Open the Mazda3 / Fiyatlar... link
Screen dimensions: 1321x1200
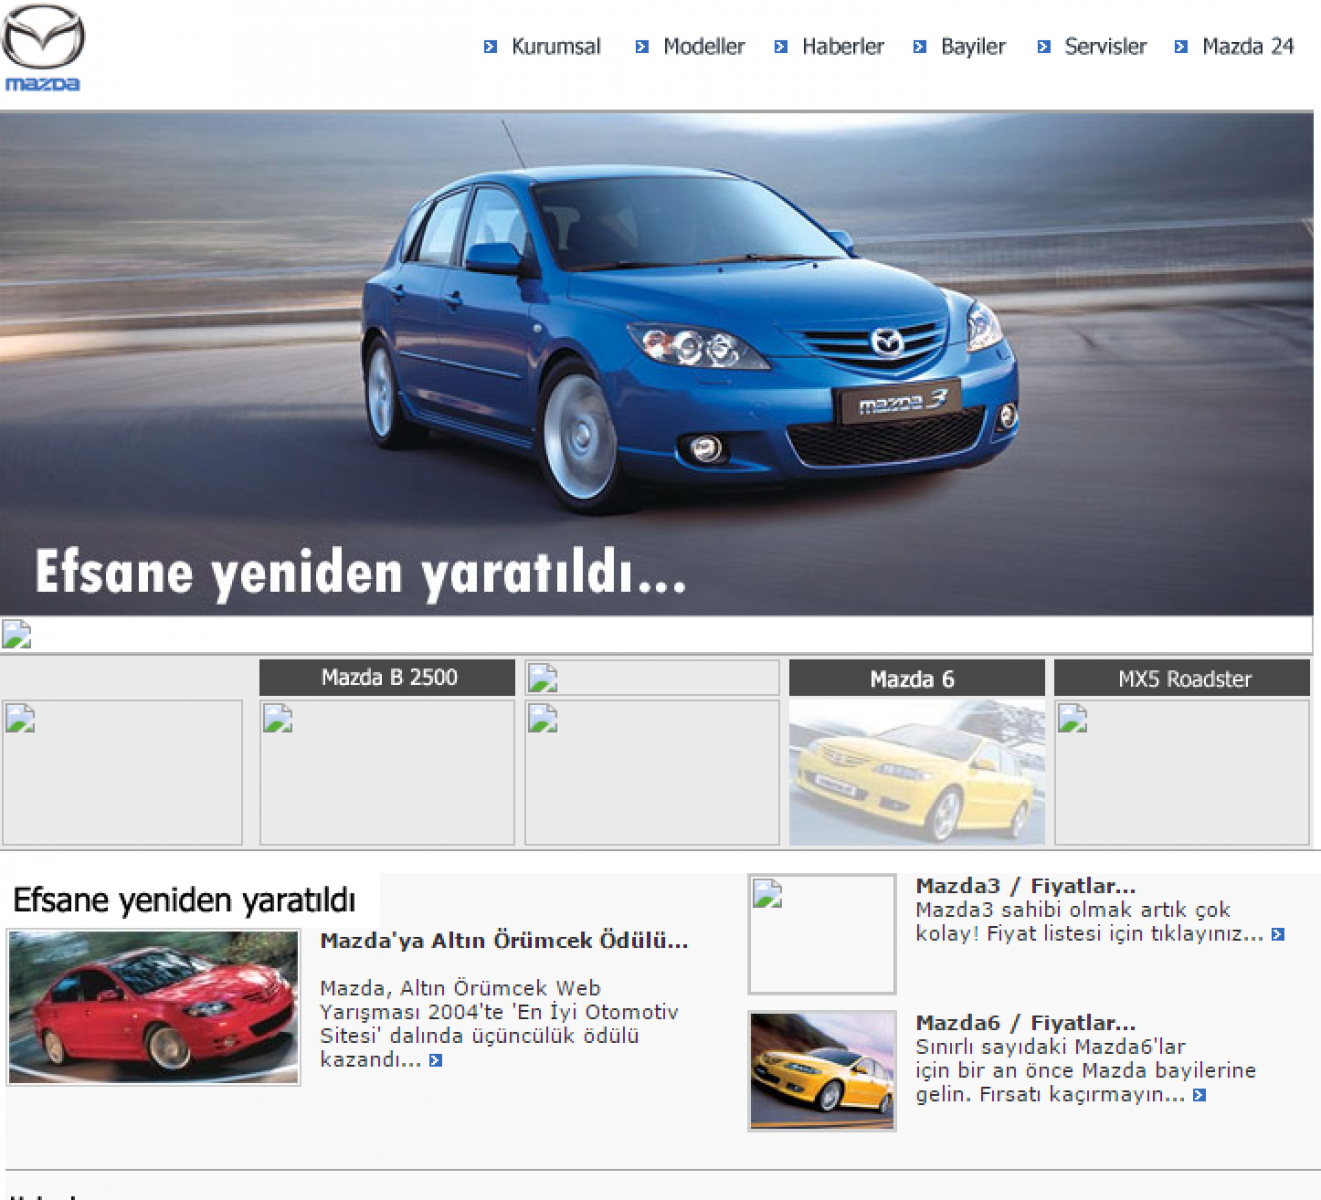(1025, 886)
